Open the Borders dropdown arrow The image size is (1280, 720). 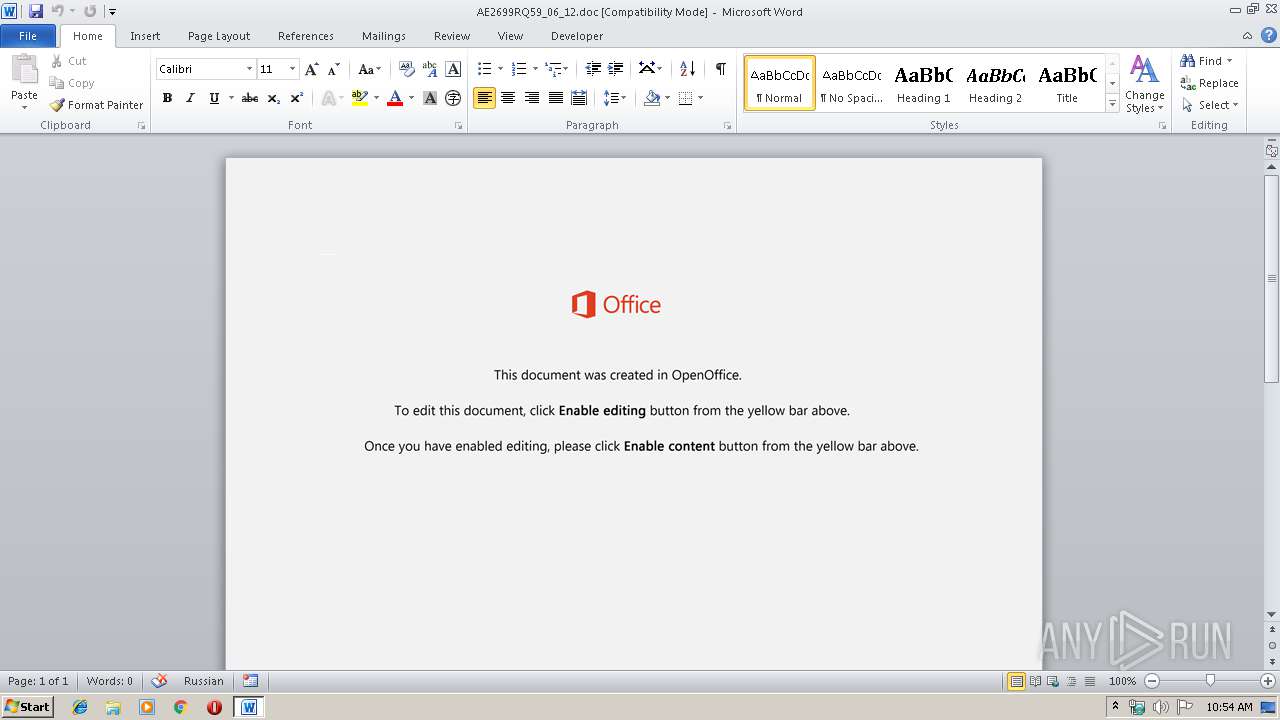(x=700, y=98)
